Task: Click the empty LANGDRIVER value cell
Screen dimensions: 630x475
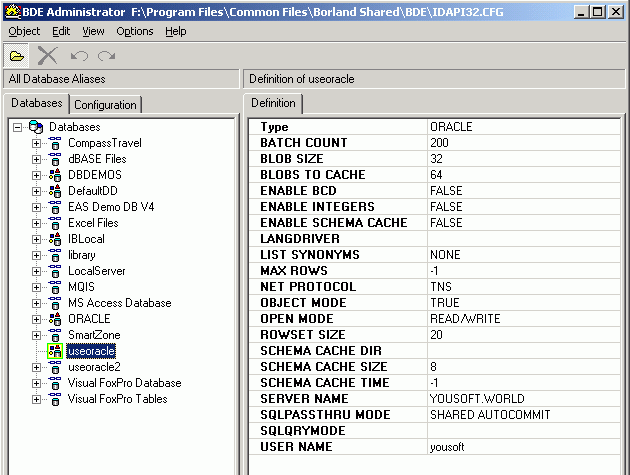Action: point(524,239)
